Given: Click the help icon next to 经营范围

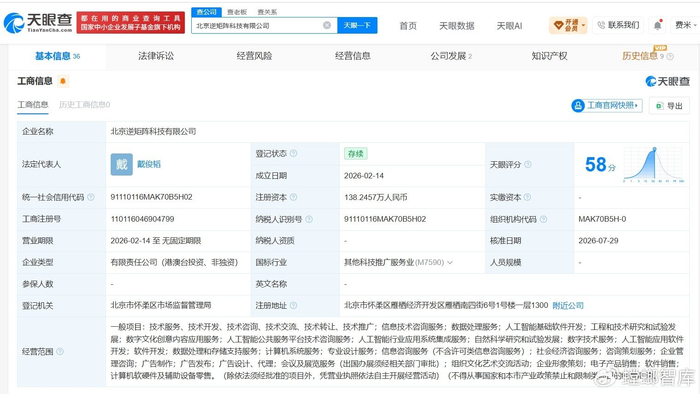Looking at the screenshot, I should tap(60, 351).
